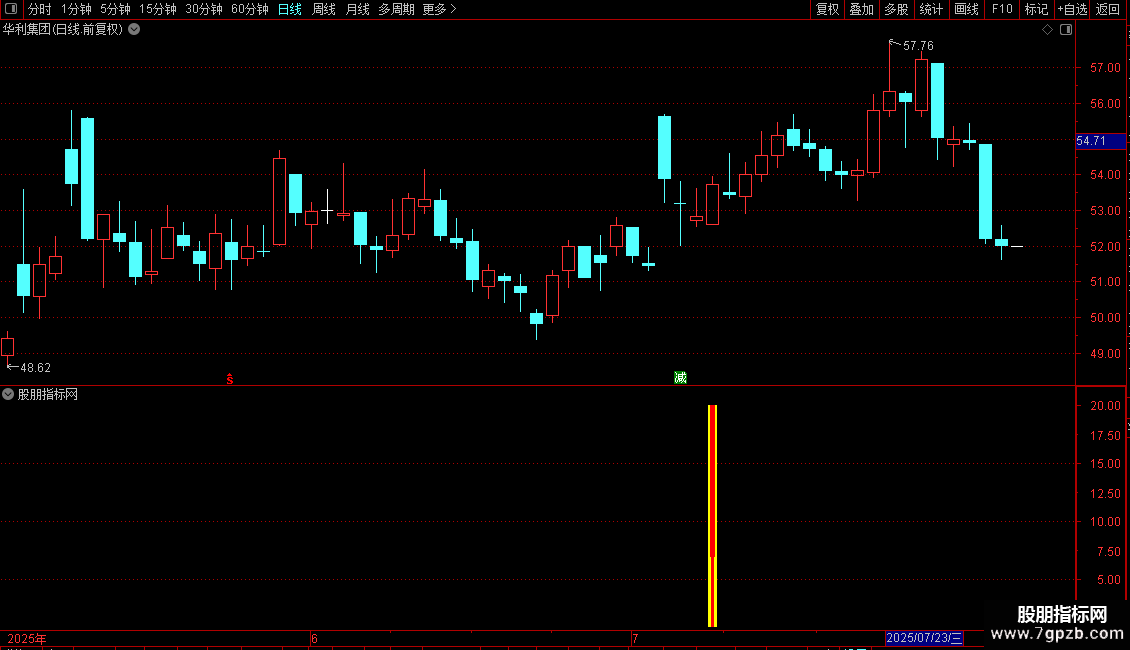
Task: Select the 15分钟 period tab
Action: [x=158, y=9]
